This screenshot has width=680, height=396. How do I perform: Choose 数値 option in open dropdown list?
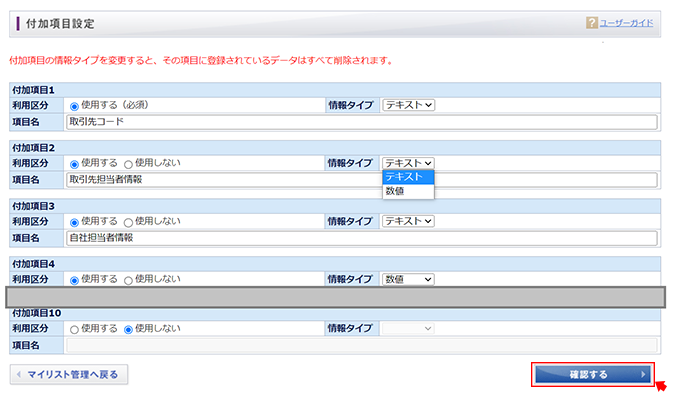tap(408, 191)
